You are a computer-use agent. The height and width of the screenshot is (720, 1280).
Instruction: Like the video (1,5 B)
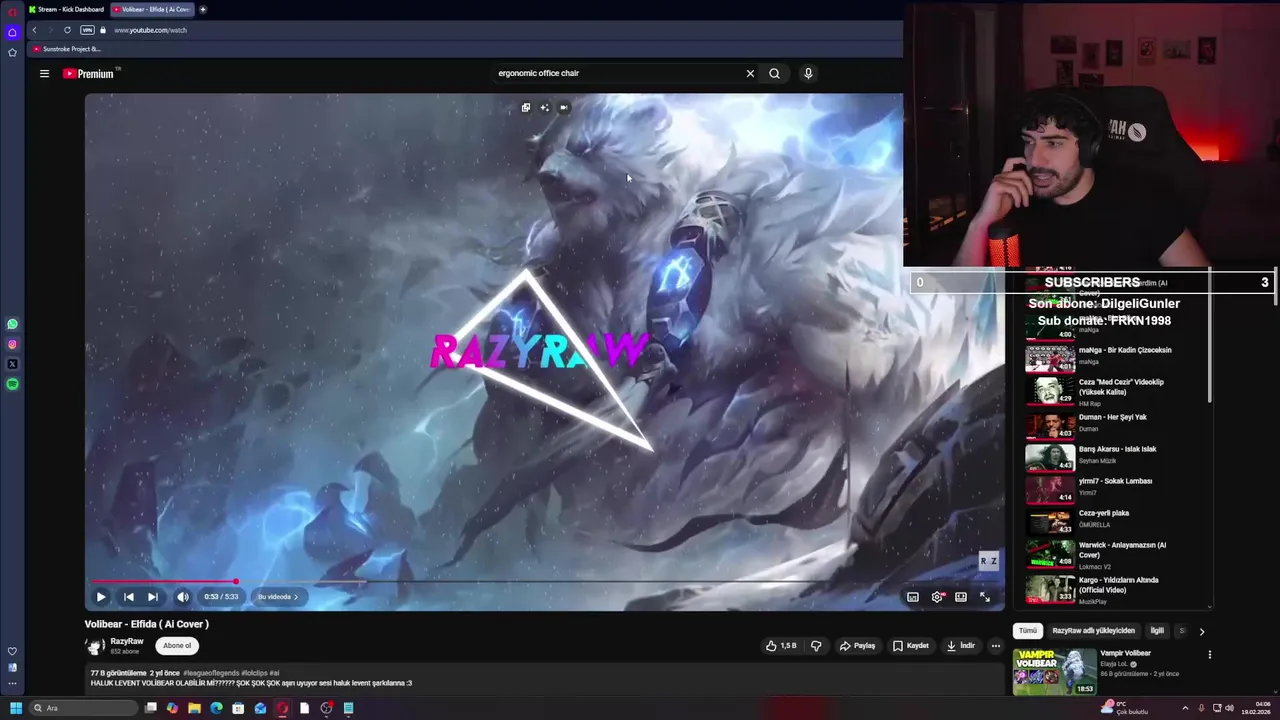click(781, 646)
